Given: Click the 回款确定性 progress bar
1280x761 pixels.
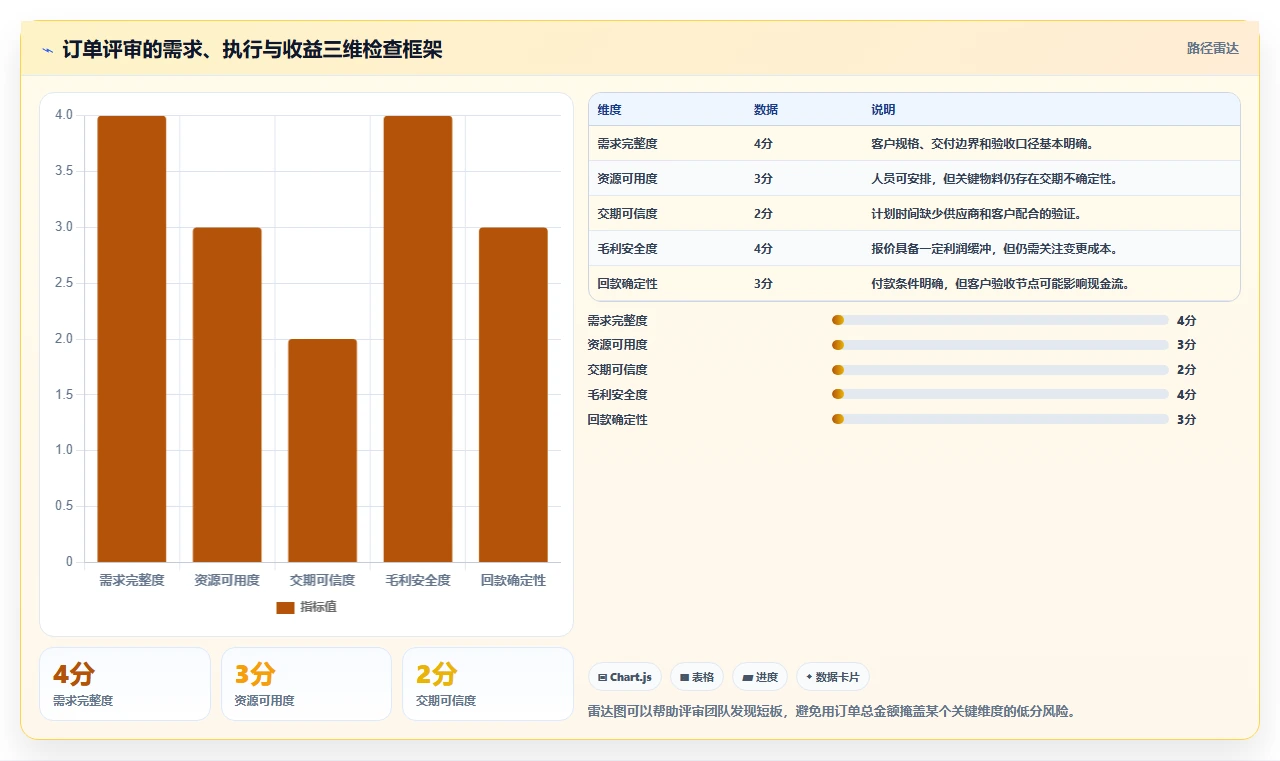Looking at the screenshot, I should 1000,419.
